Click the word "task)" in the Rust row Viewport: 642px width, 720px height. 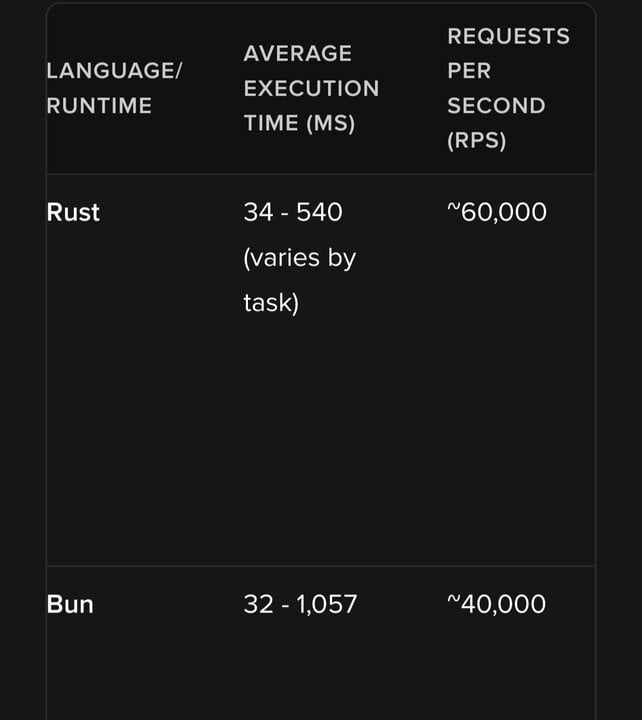[x=271, y=303]
